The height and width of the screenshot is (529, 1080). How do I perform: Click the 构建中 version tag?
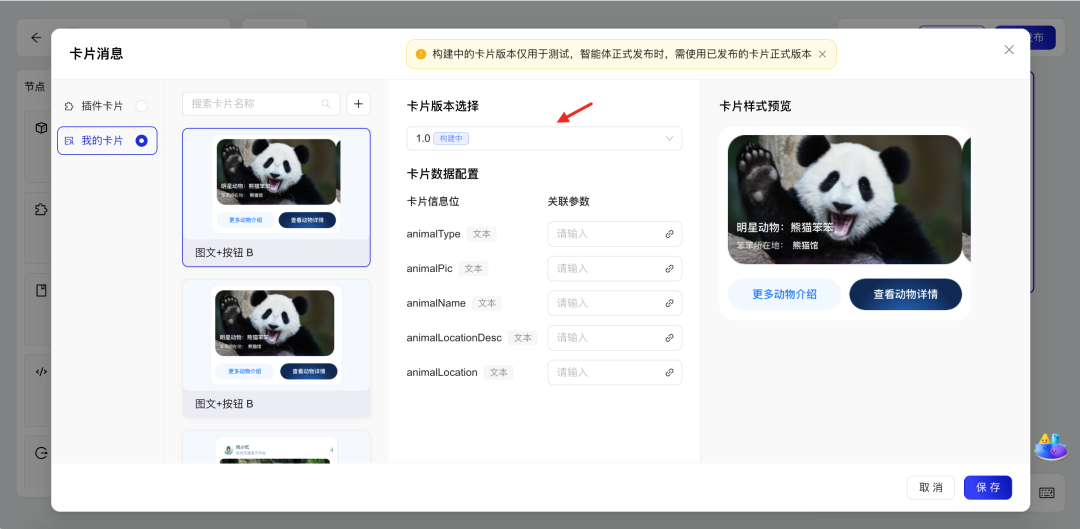(x=451, y=138)
